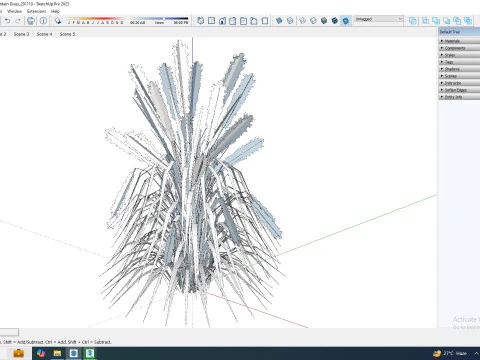Expand the Materials tray panel

tap(459, 41)
